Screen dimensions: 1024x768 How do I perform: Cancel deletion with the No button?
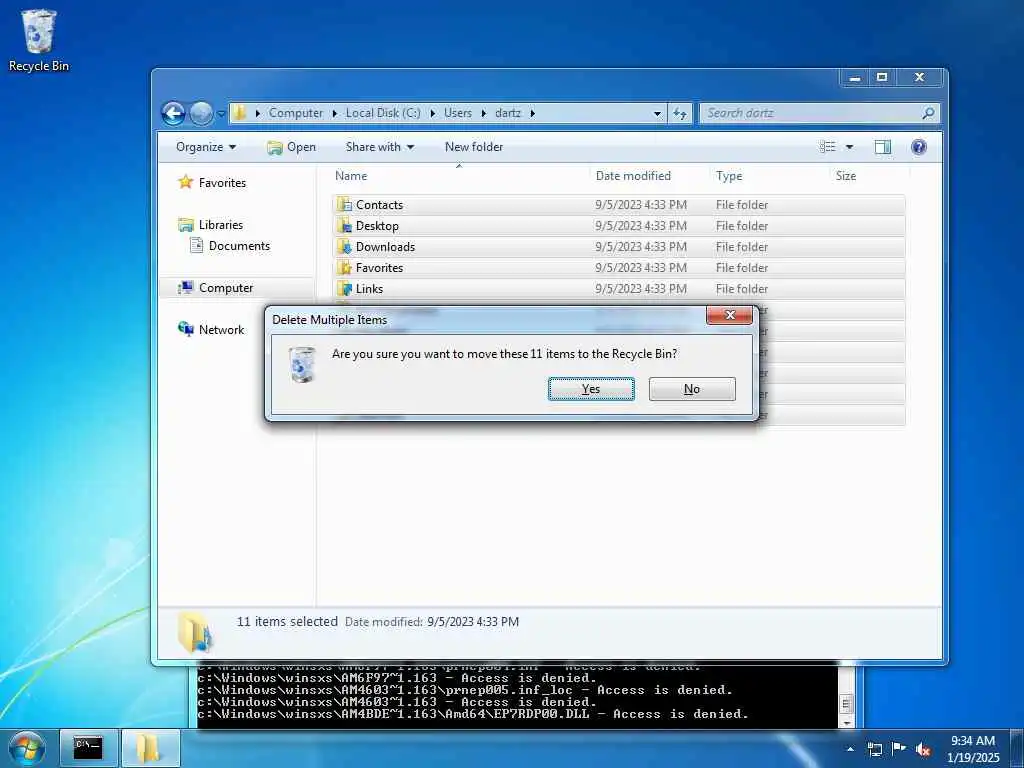[x=692, y=389]
